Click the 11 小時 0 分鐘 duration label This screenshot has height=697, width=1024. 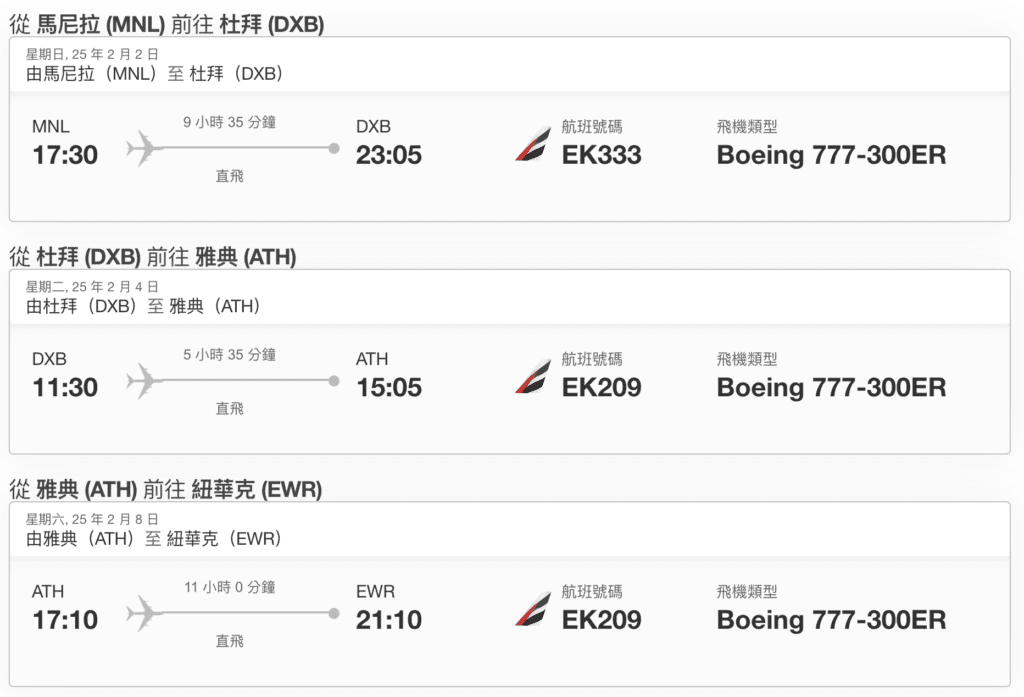(x=229, y=587)
